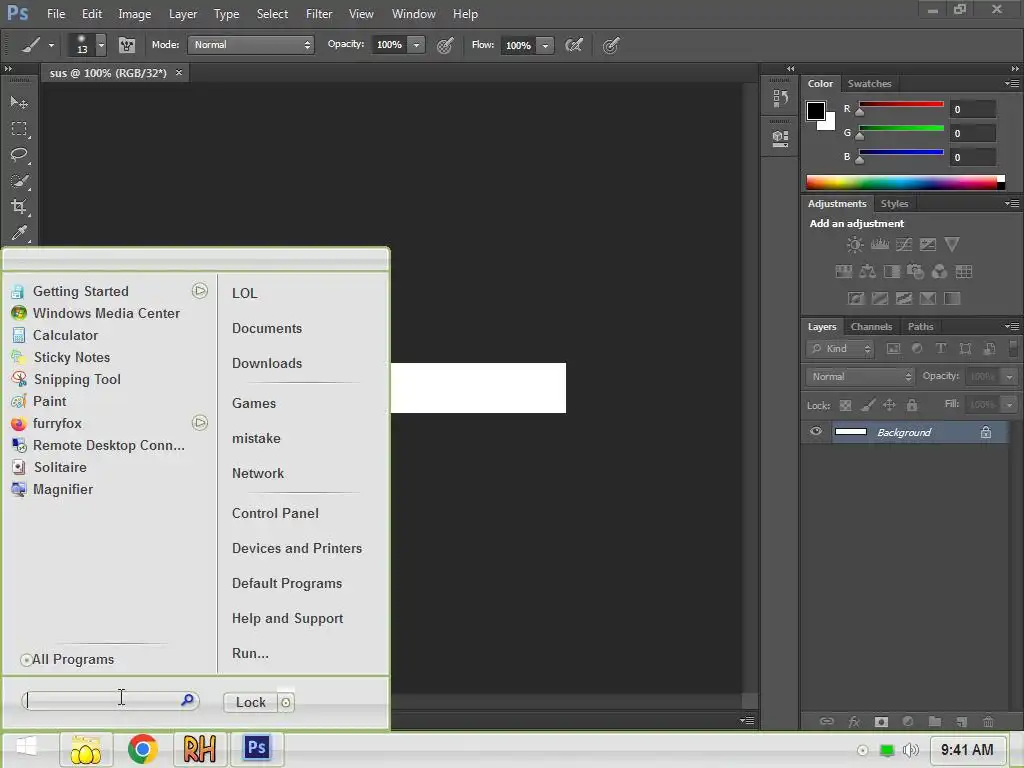
Task: Open the tool preset picker arrow
Action: click(51, 46)
